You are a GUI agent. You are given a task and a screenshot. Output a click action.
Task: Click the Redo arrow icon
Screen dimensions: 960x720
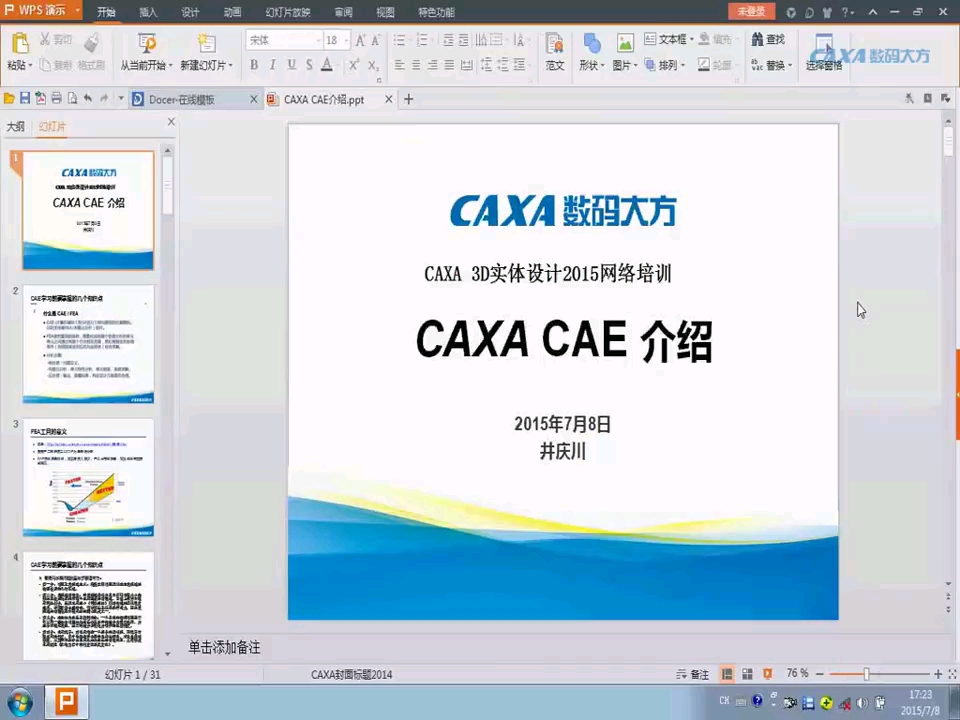104,99
